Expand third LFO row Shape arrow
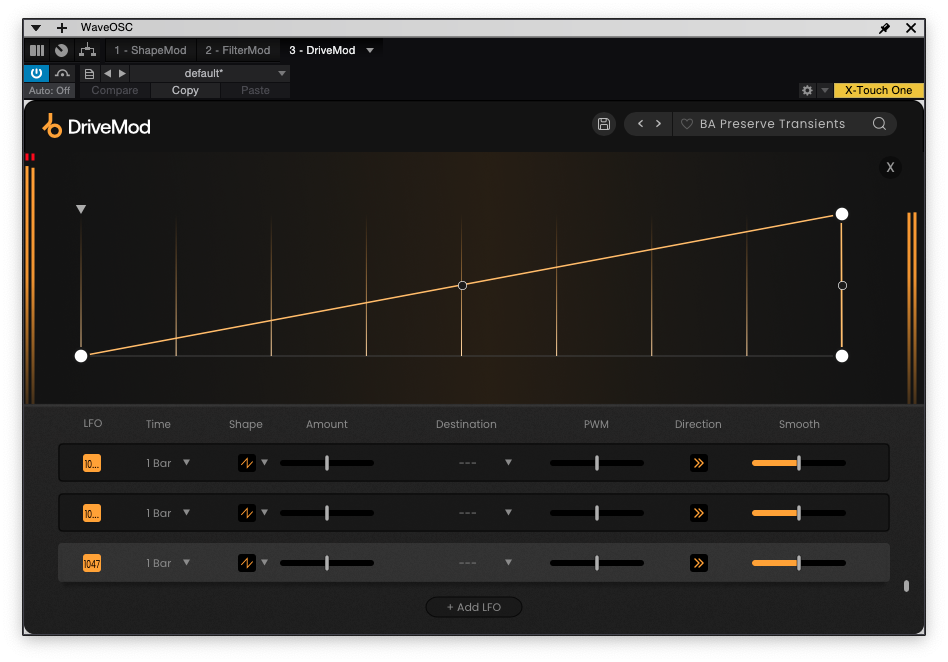This screenshot has height=662, width=948. pos(264,563)
